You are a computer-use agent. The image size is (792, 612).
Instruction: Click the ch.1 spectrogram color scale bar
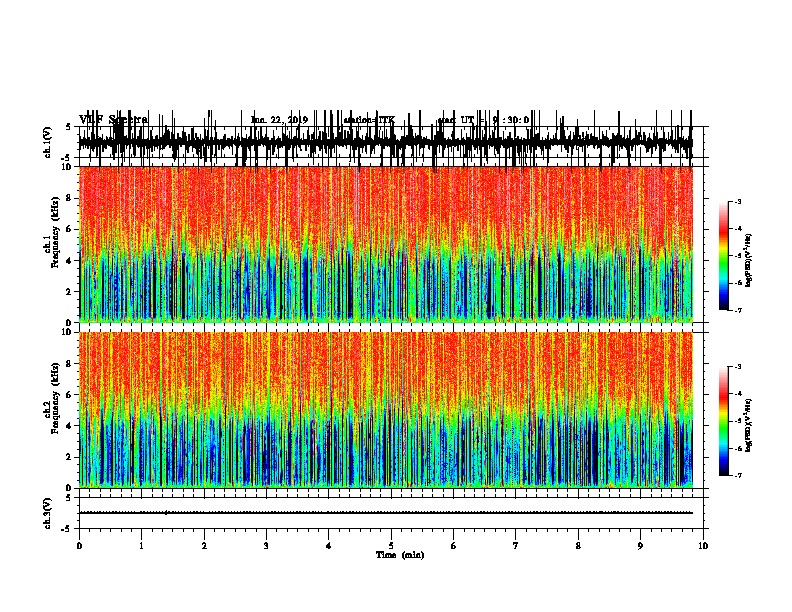coord(724,256)
